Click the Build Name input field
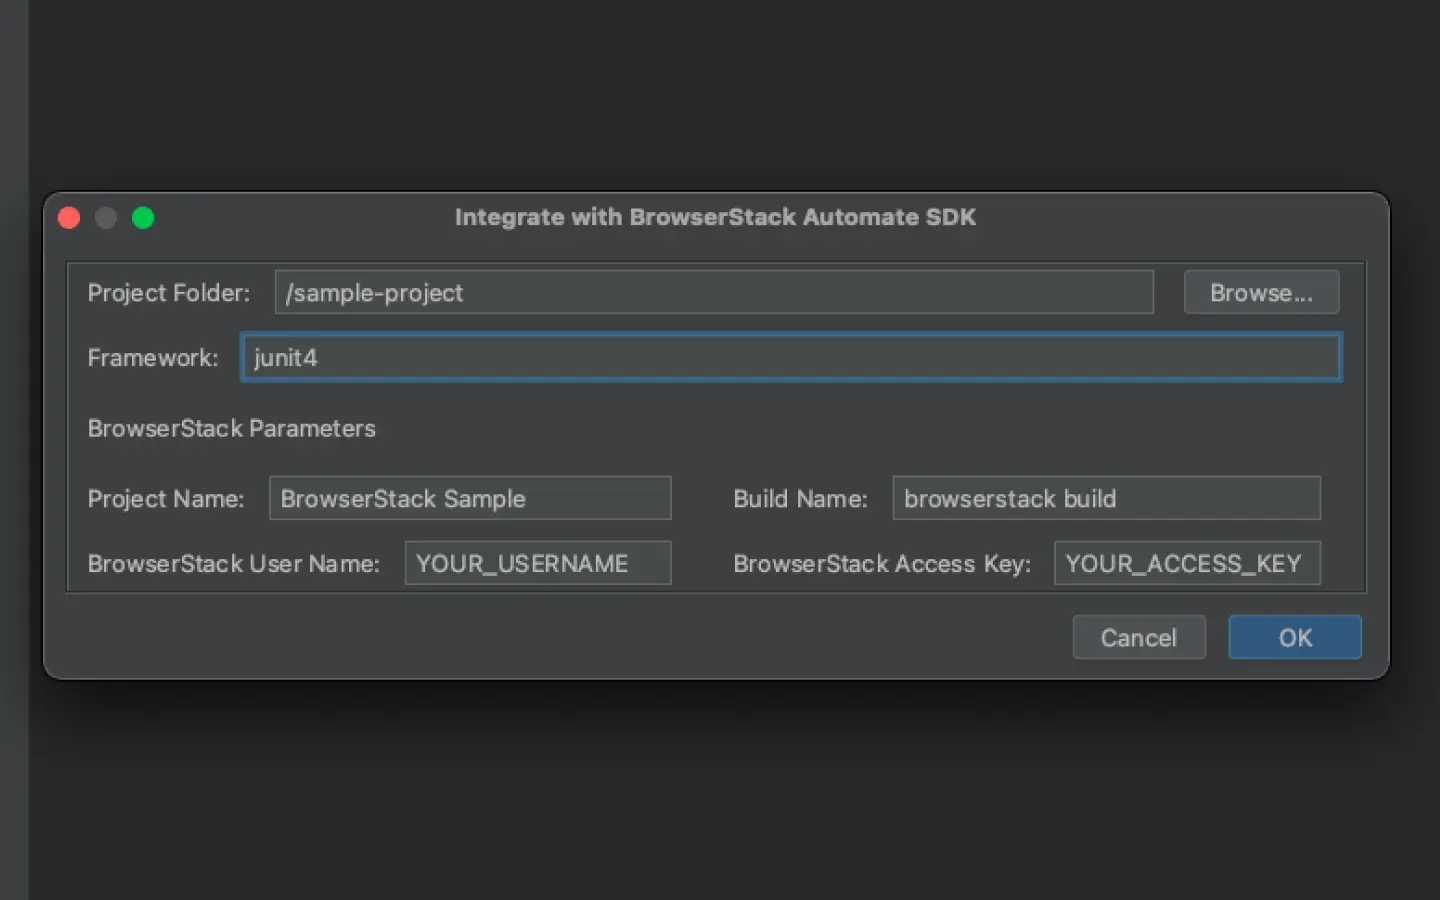The height and width of the screenshot is (900, 1440). [x=1106, y=499]
